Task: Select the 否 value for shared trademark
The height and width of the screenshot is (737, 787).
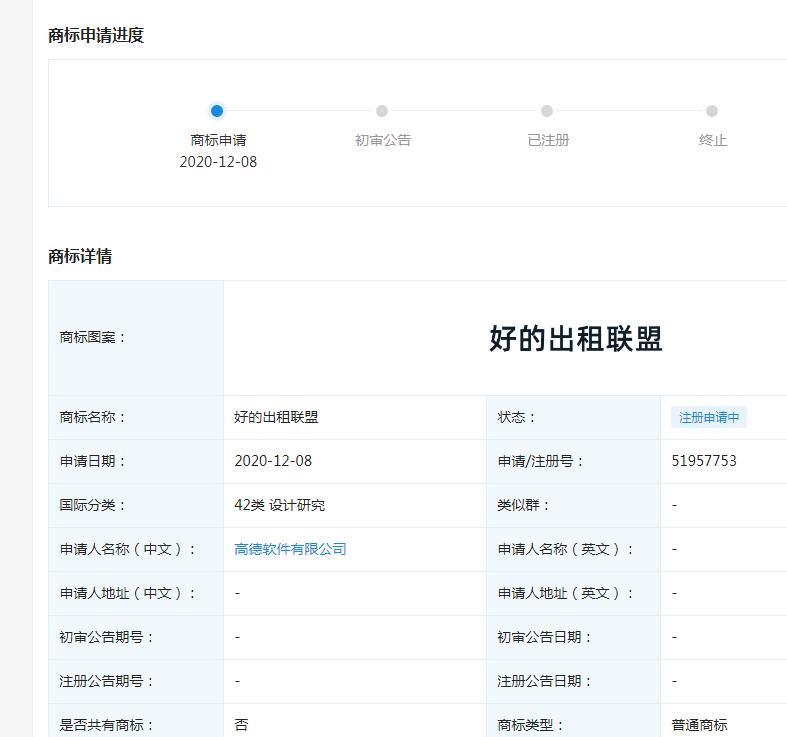Action: 241,725
